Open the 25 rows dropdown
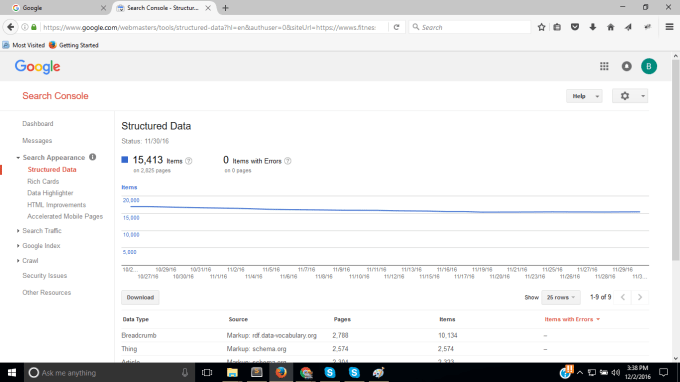 [561, 297]
